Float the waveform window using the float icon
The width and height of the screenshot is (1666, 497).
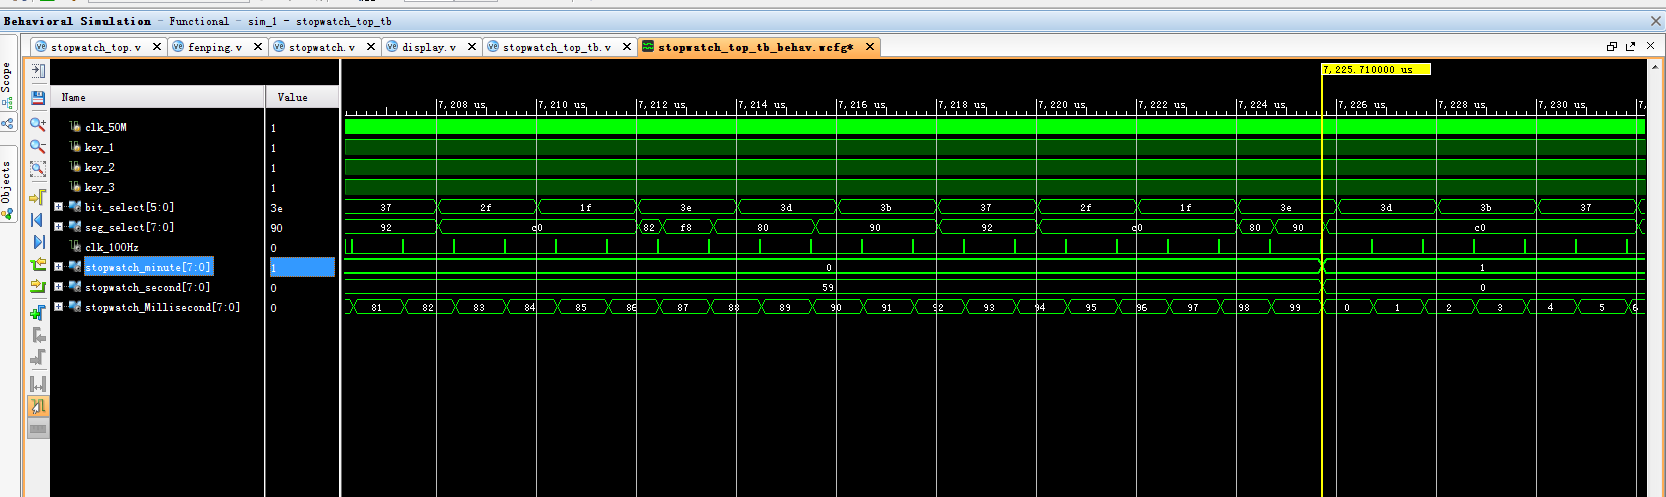1630,46
